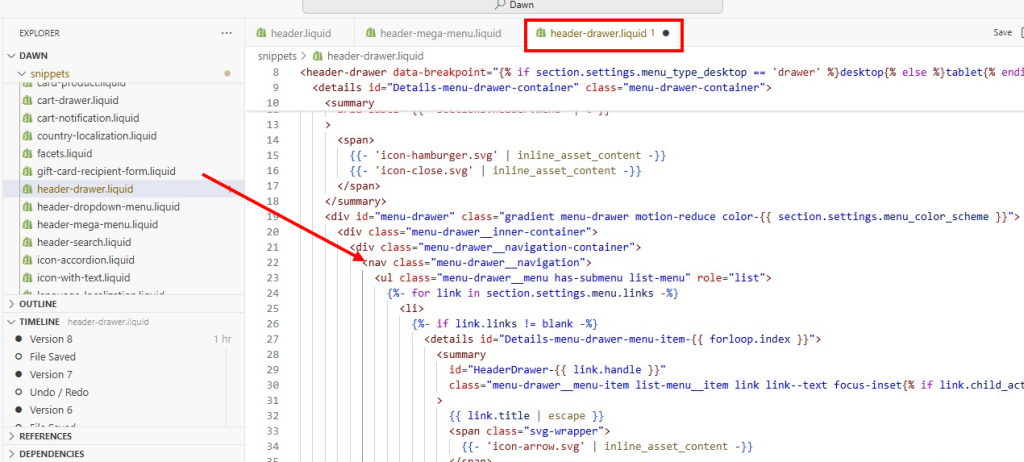Screen dimensions: 1024x462
Task: Click the unsaved dot on header-drawer.liquid tab
Action: (x=666, y=33)
